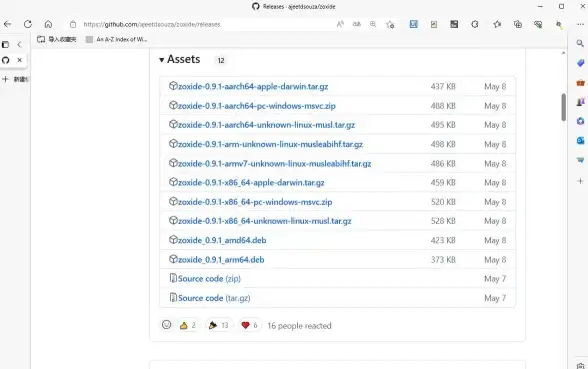Add a sidebar app with the plus icon
Image resolution: width=588 pixels, height=369 pixels.
click(580, 181)
